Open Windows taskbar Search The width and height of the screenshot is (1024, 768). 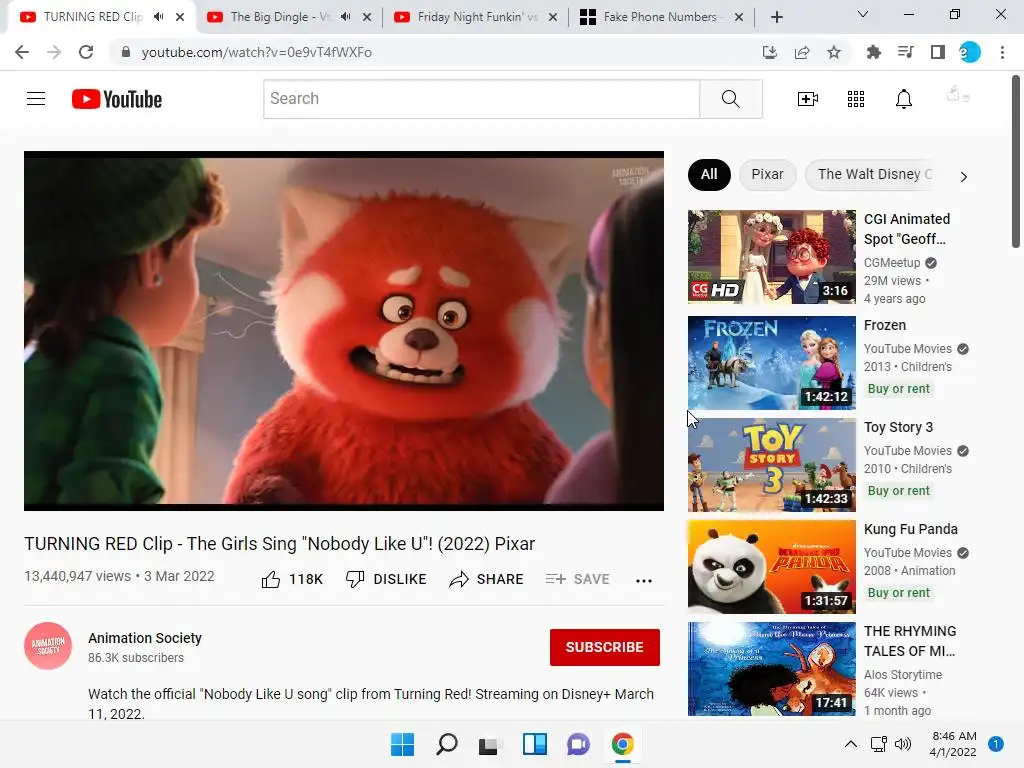tap(447, 744)
